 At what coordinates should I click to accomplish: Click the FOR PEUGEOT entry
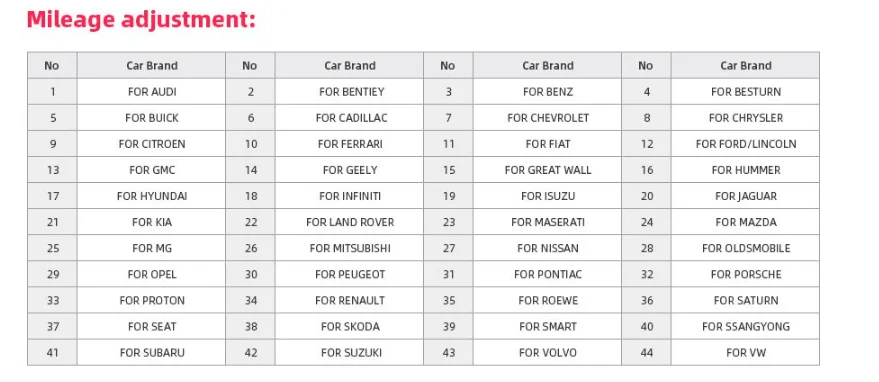[x=349, y=274]
